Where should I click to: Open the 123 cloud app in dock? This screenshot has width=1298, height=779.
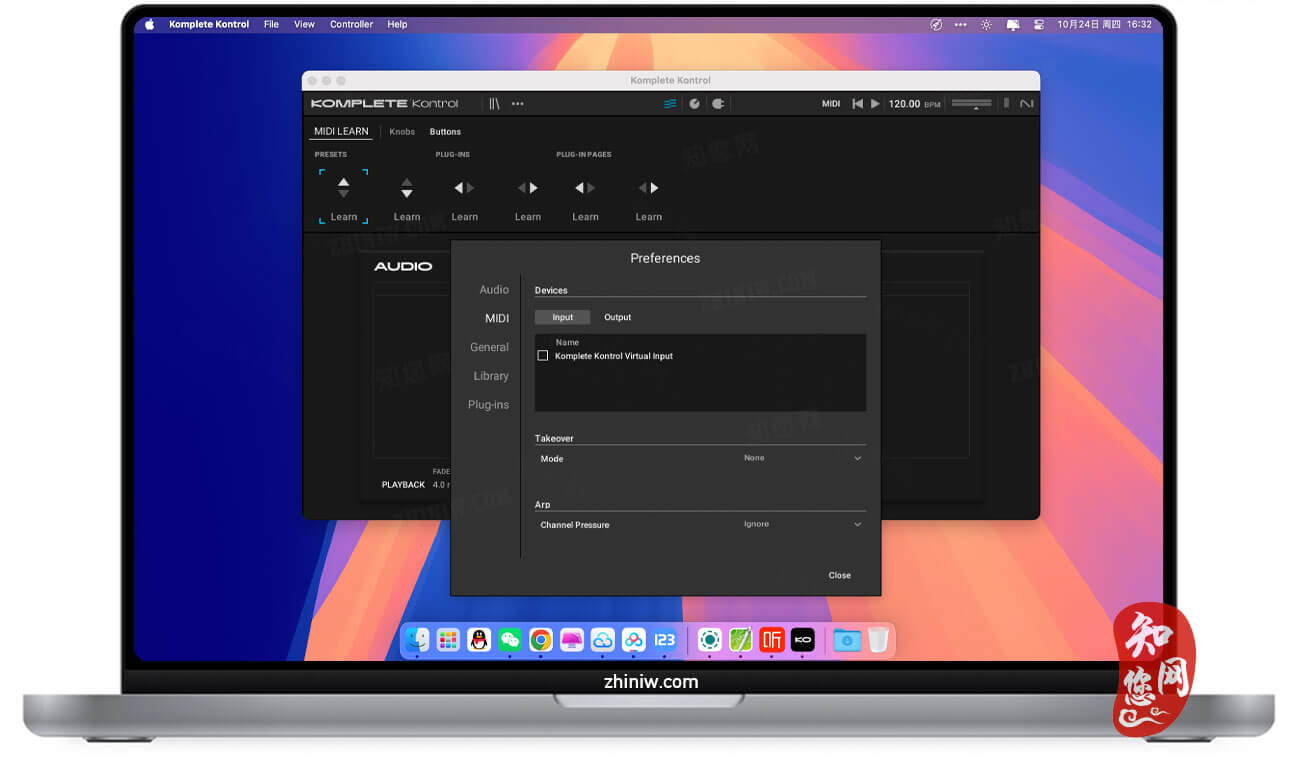coord(664,640)
